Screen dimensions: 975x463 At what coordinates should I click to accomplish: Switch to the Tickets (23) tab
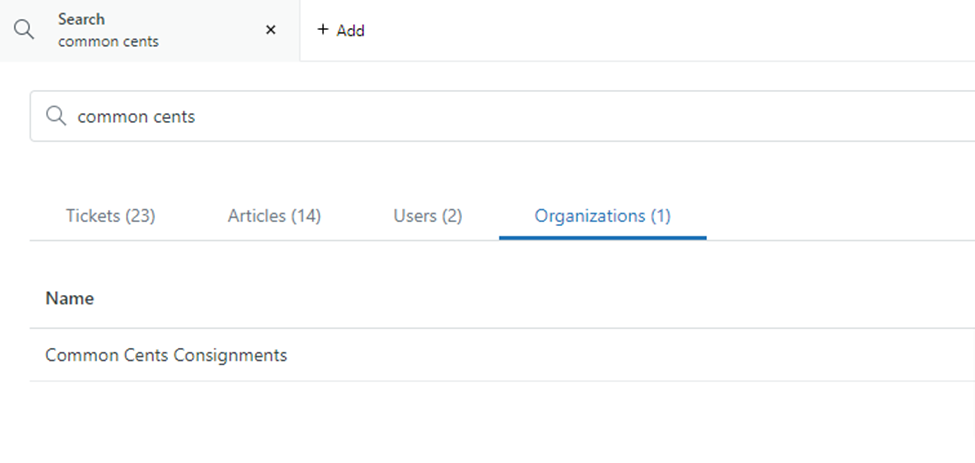[110, 215]
